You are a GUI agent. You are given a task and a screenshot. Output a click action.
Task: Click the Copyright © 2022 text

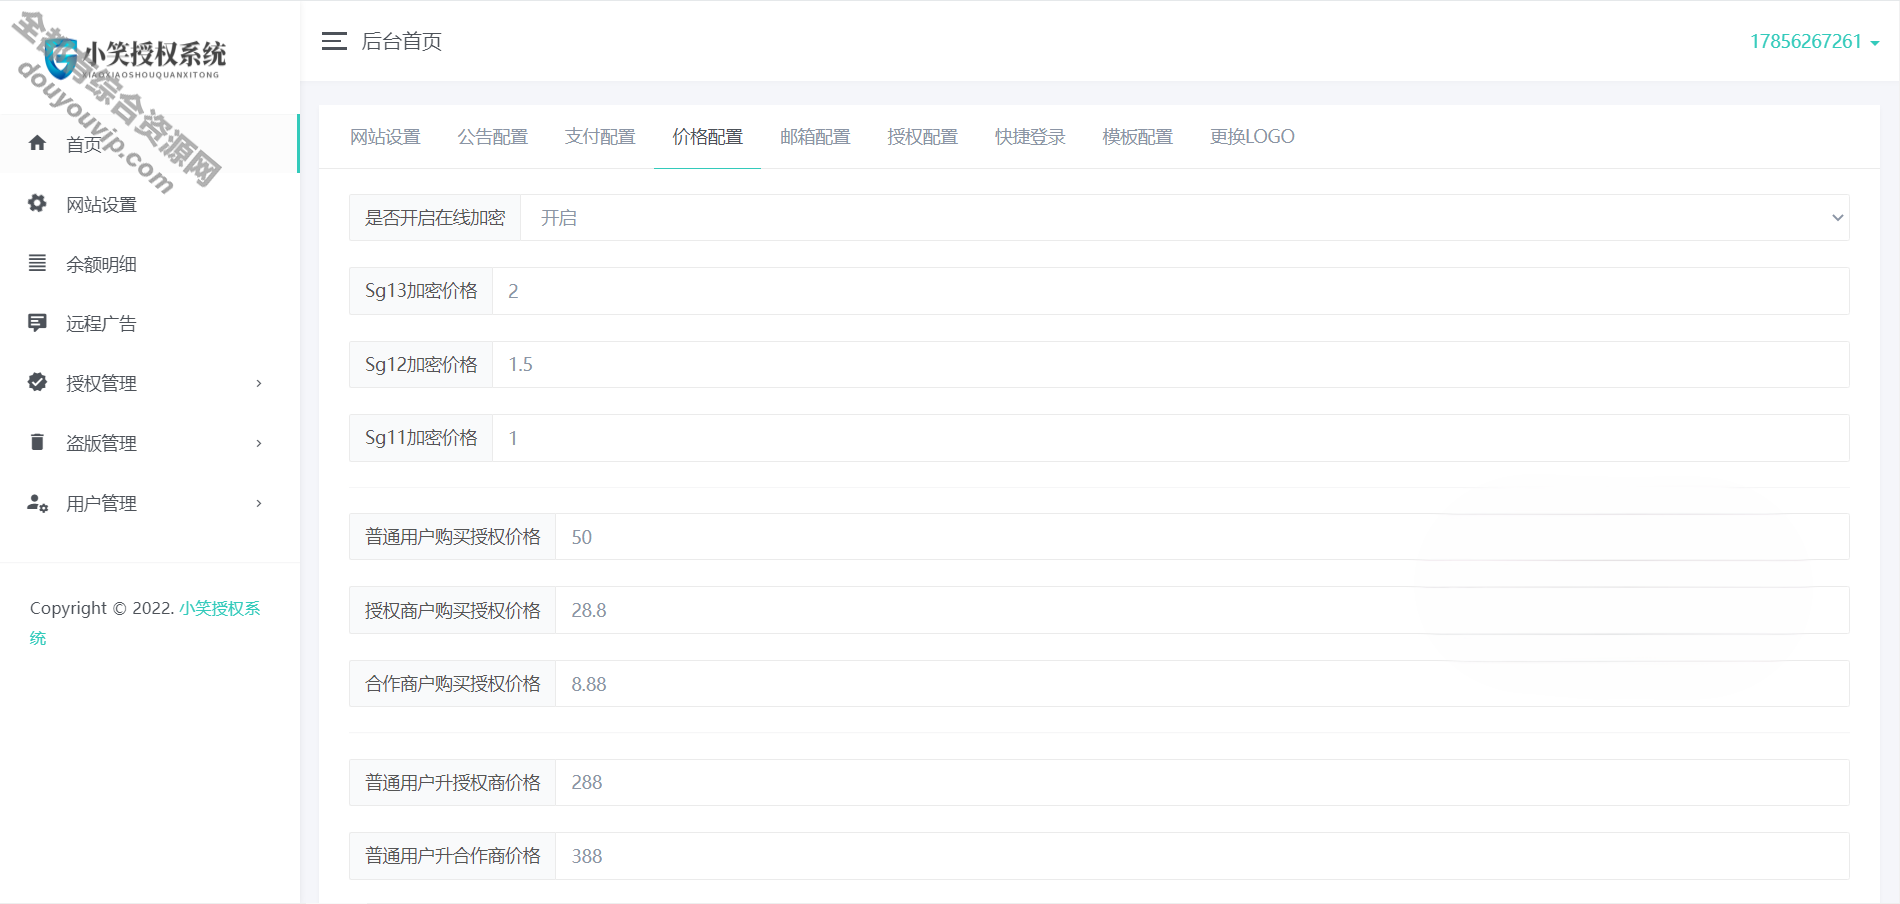pos(102,608)
